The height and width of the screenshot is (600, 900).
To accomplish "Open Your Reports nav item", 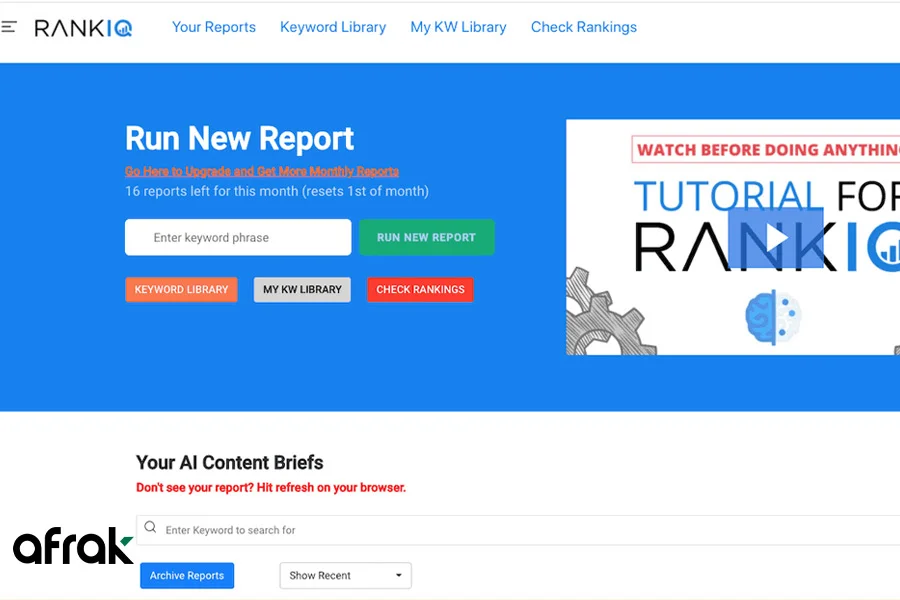I will point(214,27).
